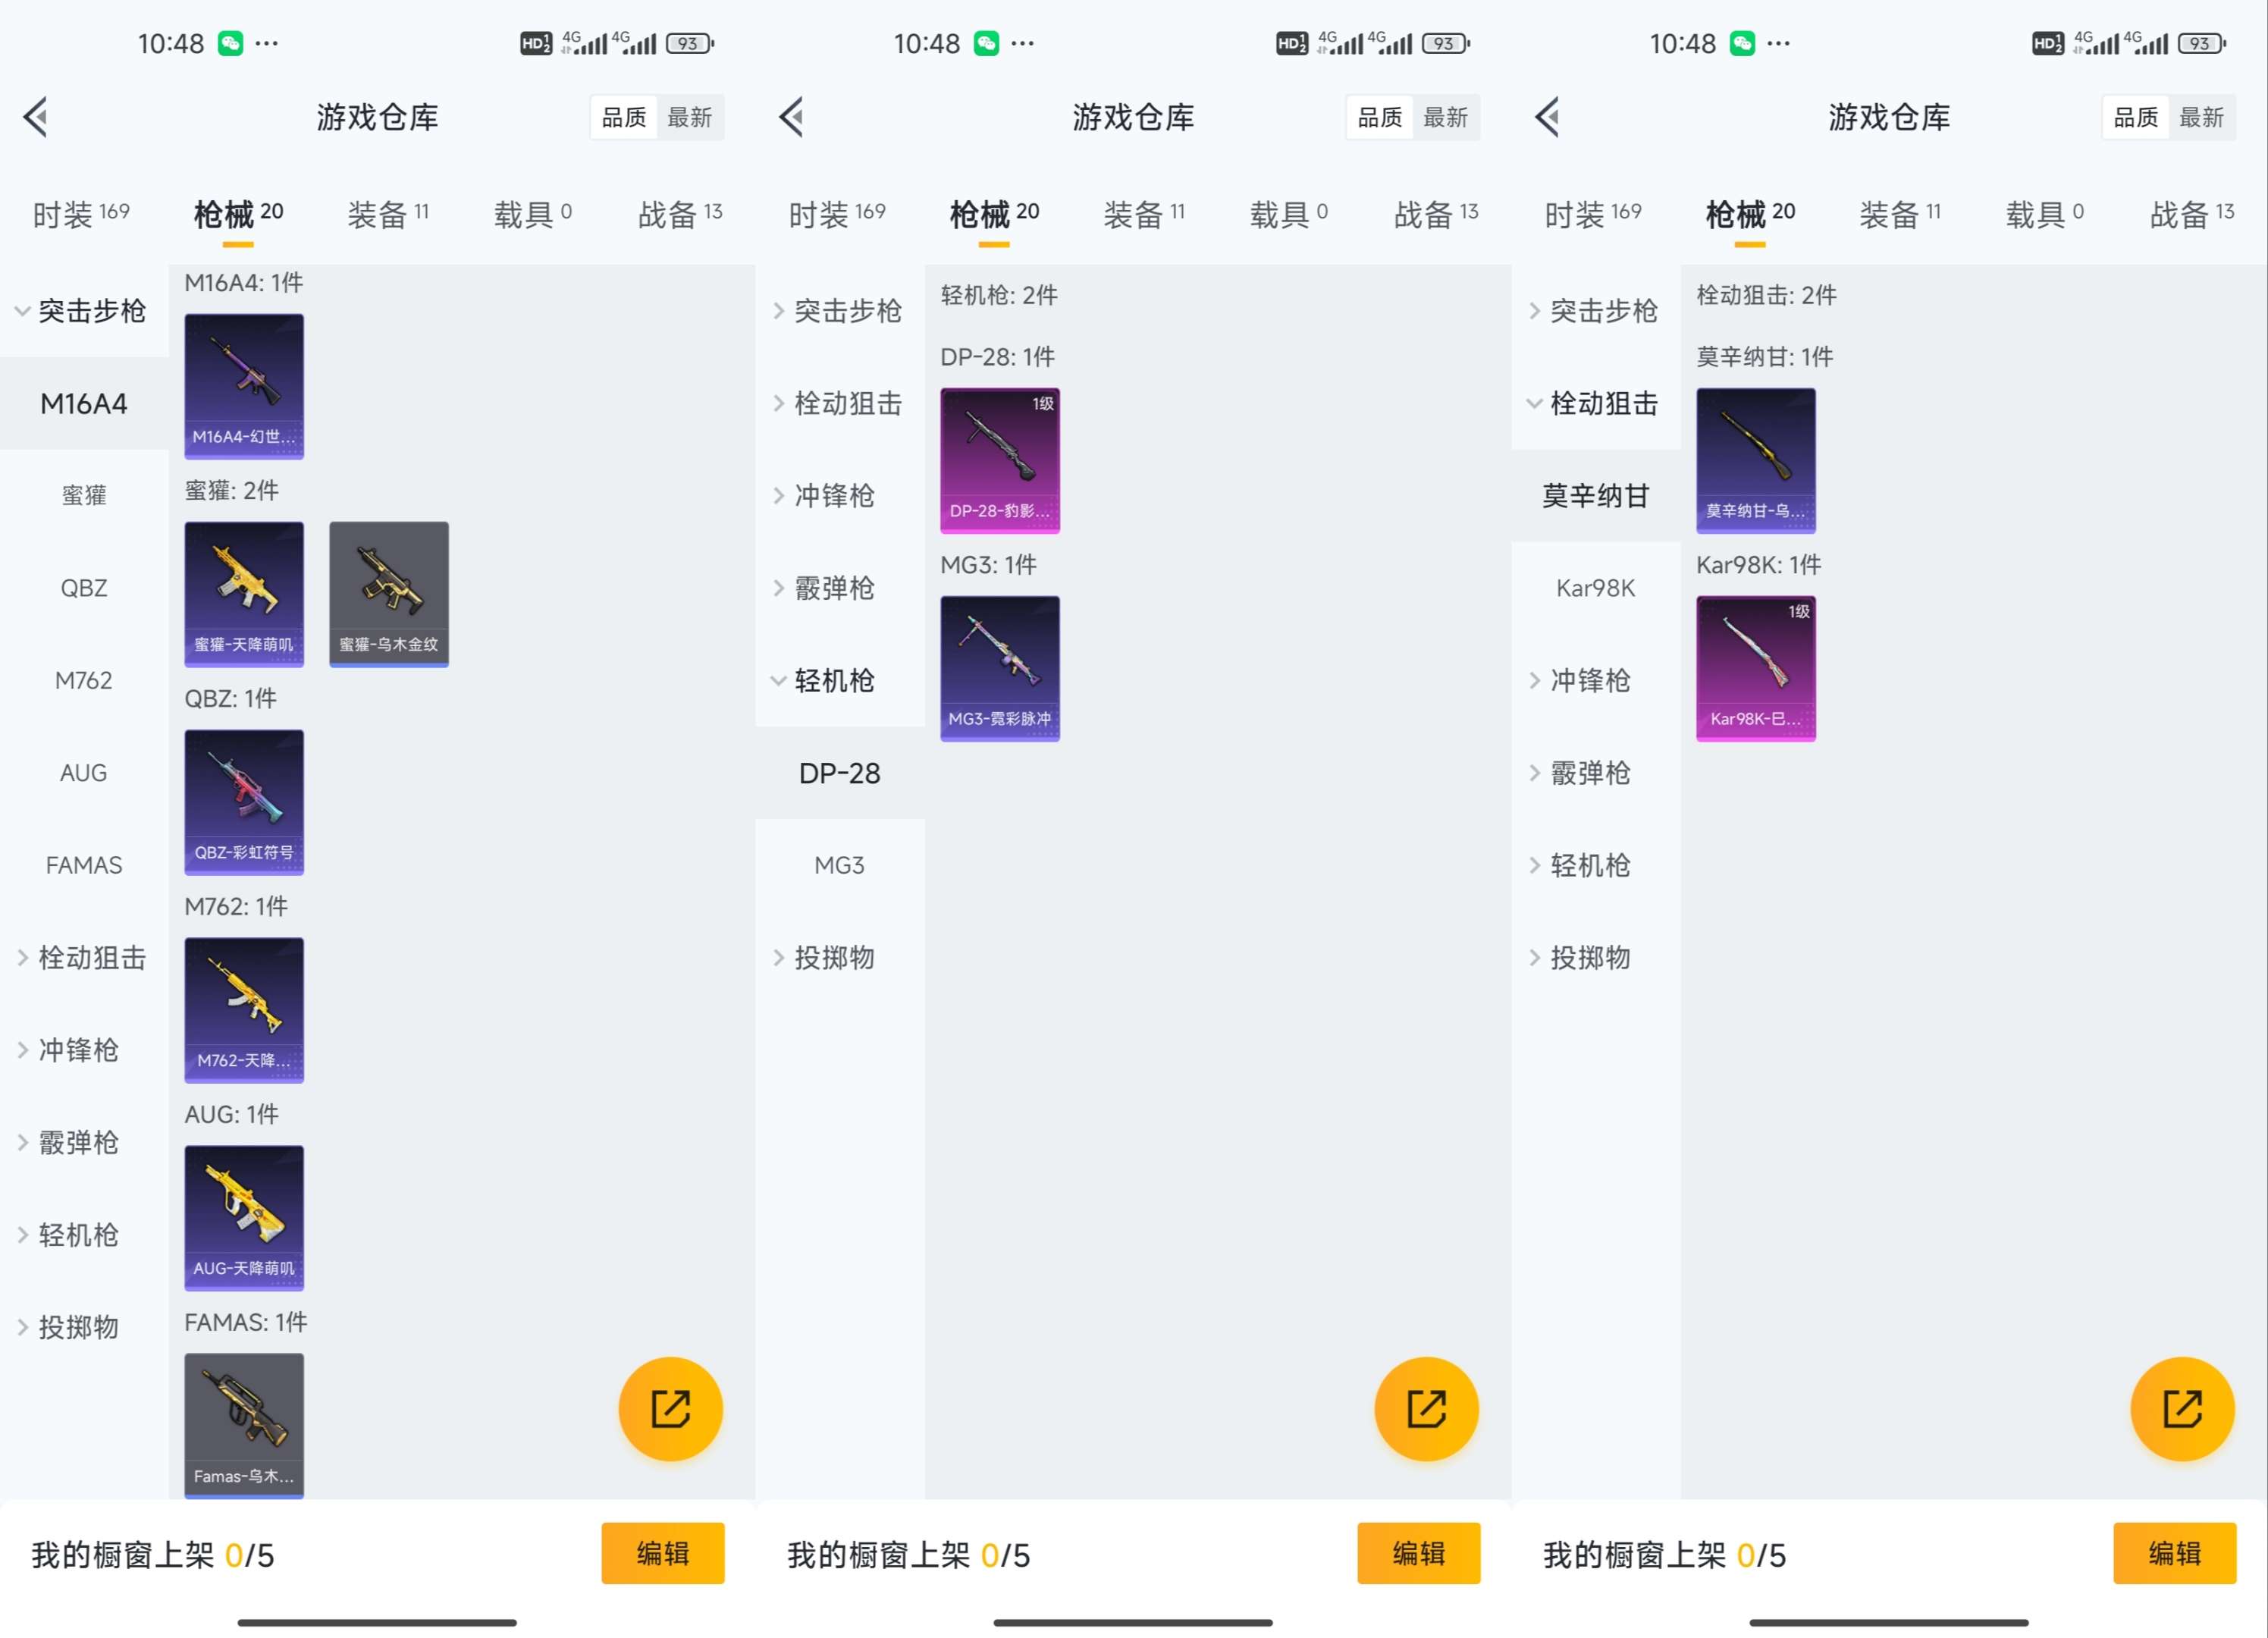
Task: Tap the back arrow to exit warehouse
Action: [37, 117]
